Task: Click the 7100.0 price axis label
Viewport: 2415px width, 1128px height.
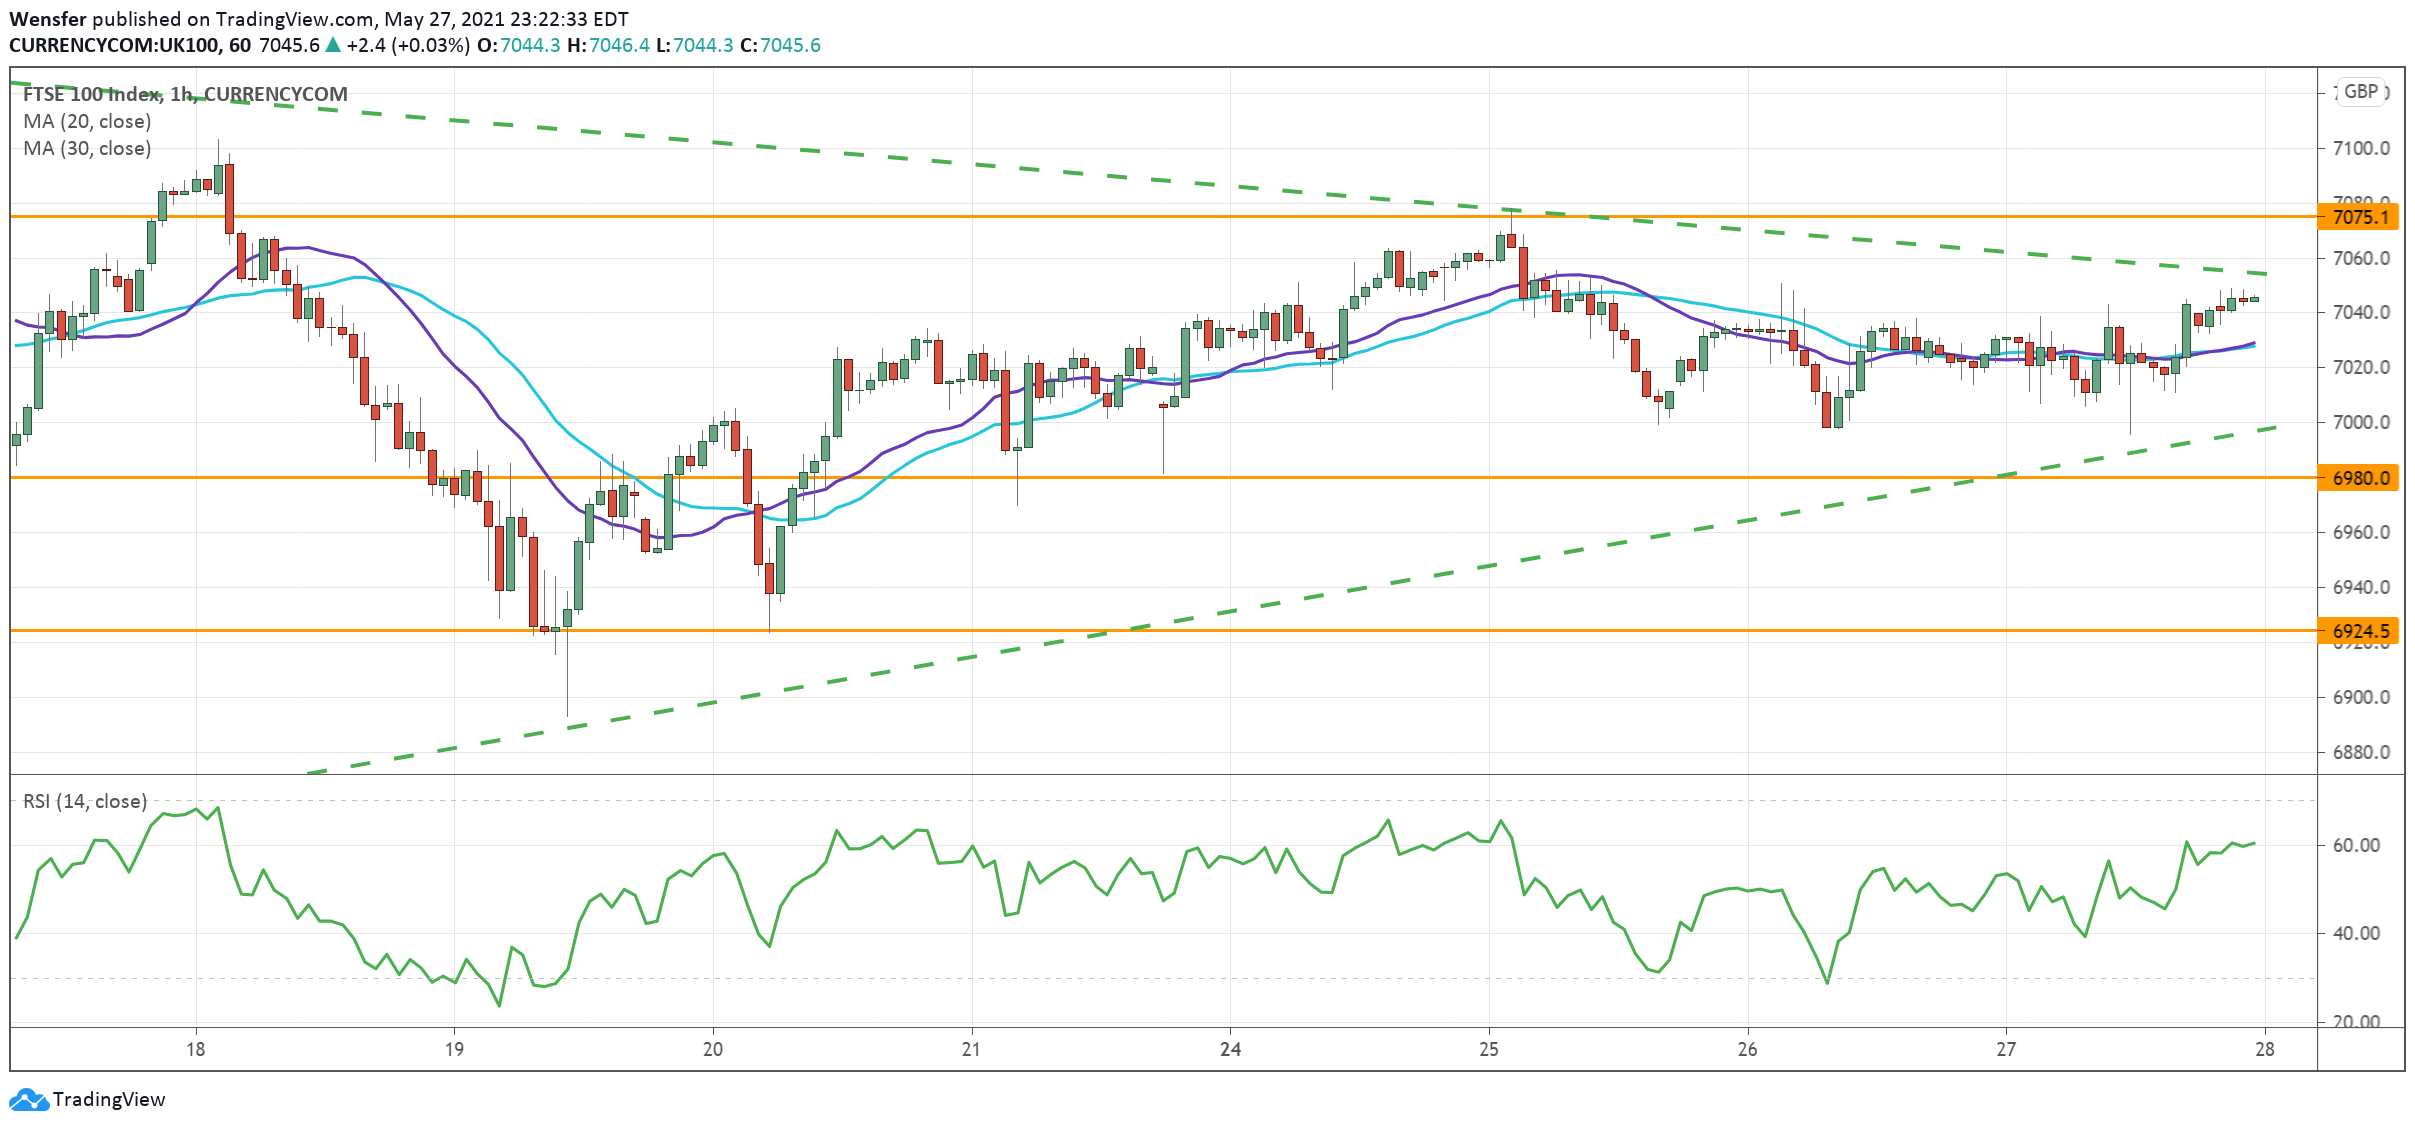Action: click(2360, 148)
